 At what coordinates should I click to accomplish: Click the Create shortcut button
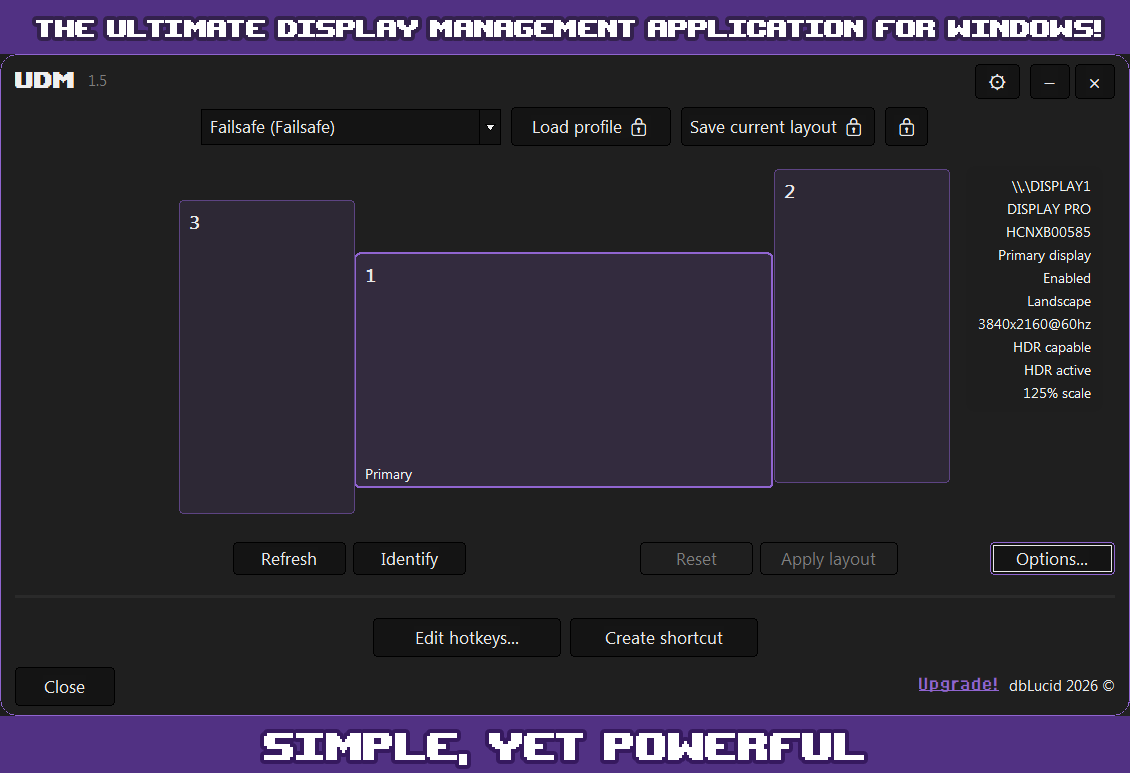[664, 638]
